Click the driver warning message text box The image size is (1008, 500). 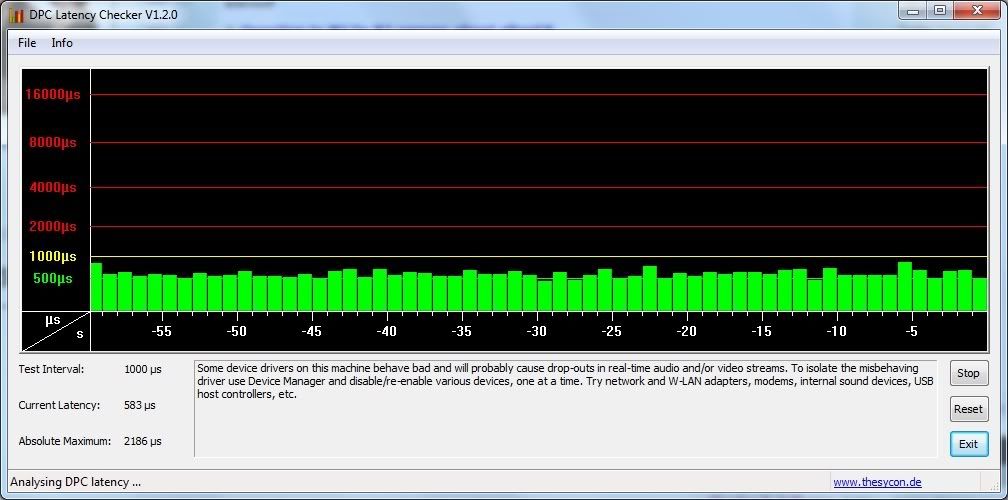tap(566, 409)
